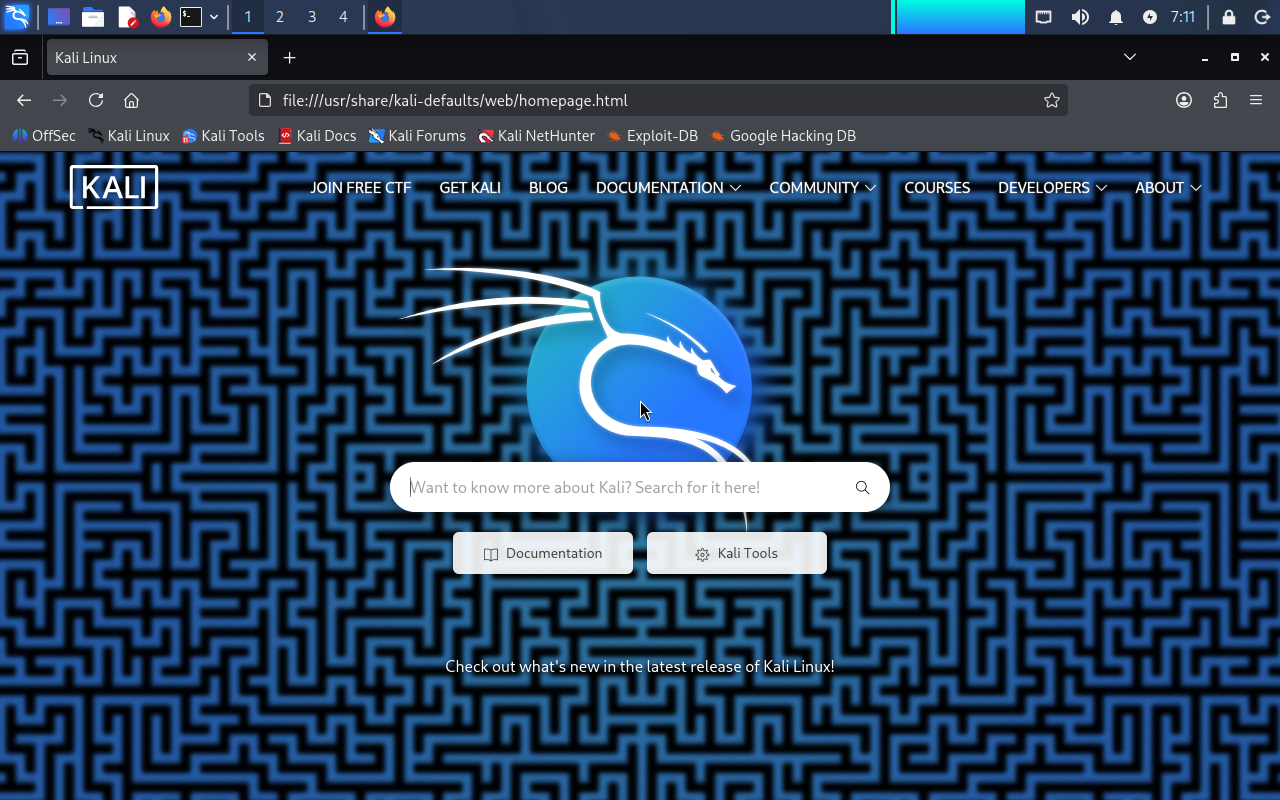Click the magnifier icon in search box
This screenshot has width=1280, height=800.
coord(862,488)
